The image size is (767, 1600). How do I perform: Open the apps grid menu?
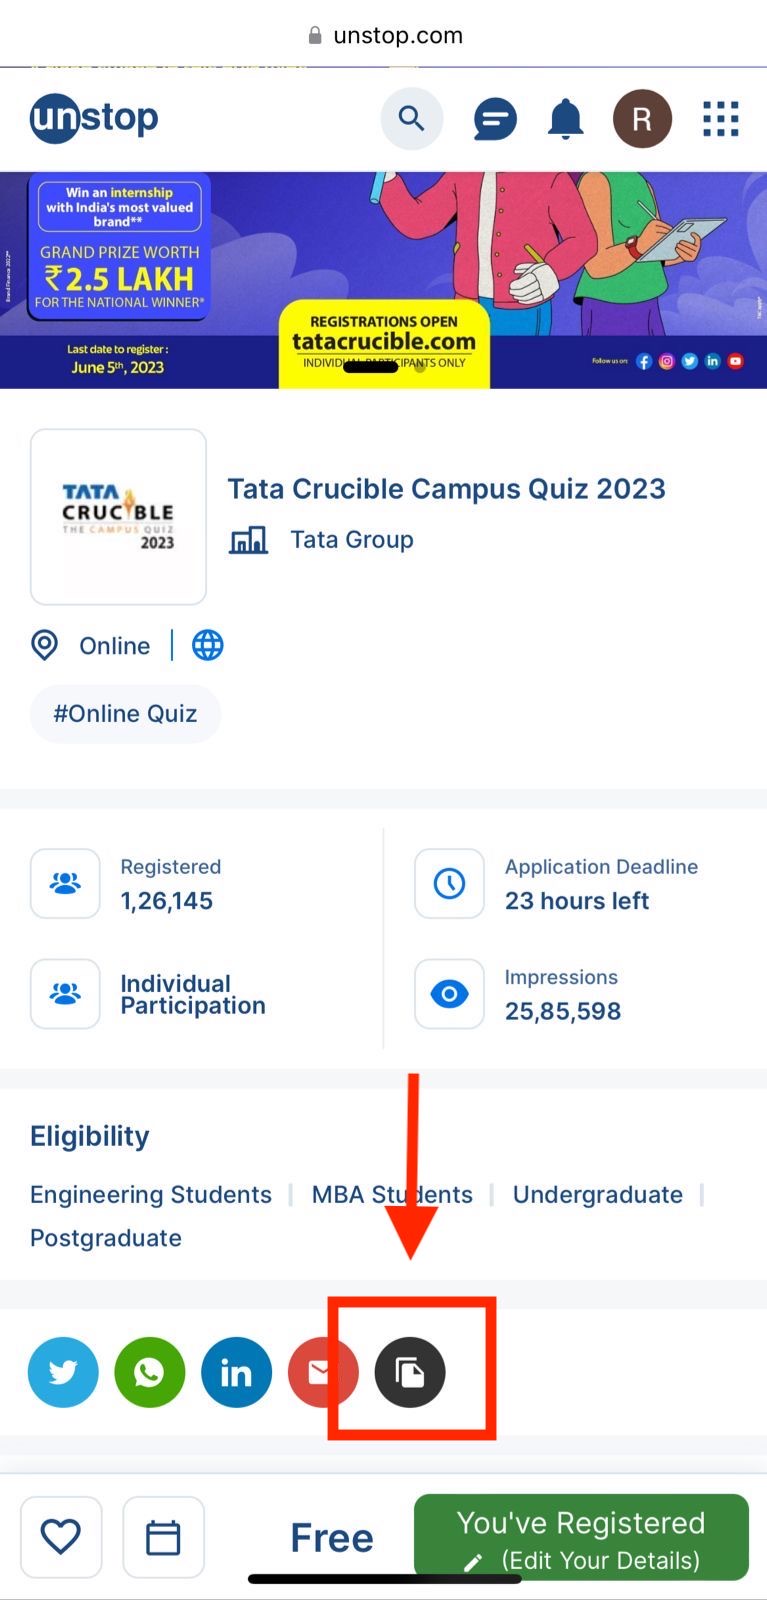tap(720, 119)
